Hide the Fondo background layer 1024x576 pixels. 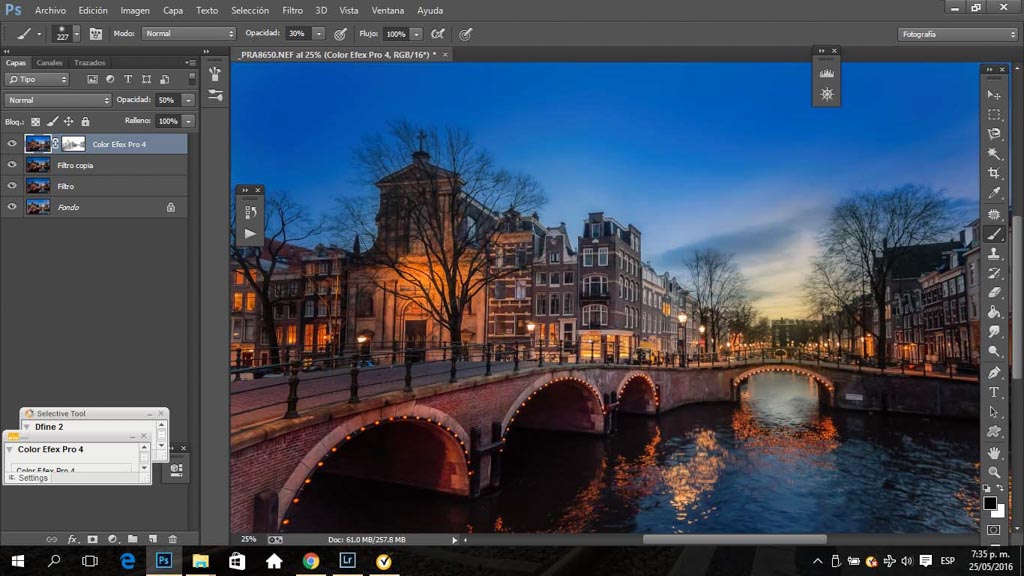coord(12,207)
